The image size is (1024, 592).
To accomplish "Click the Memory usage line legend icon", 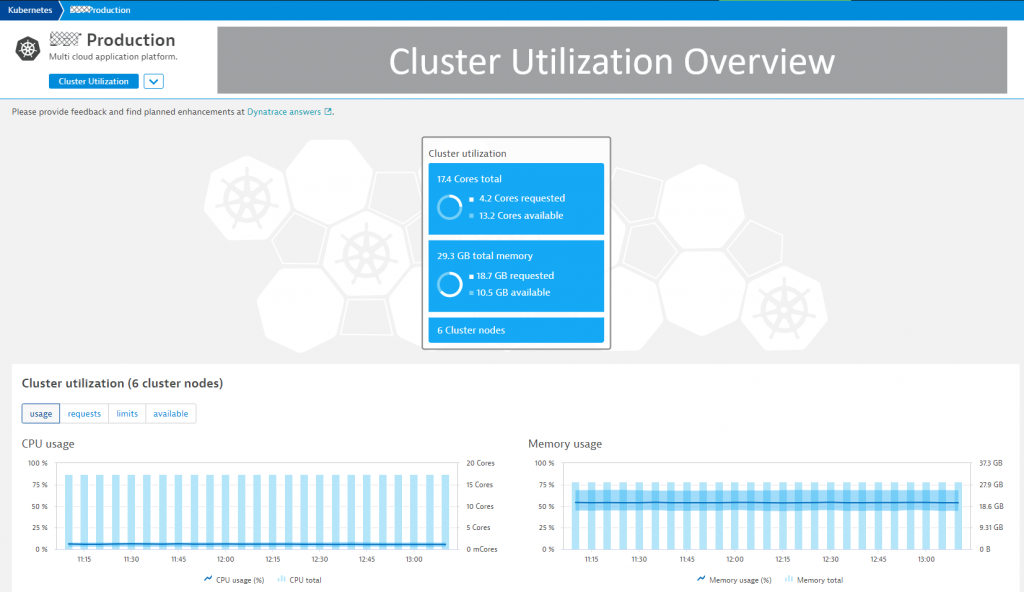I will [700, 579].
